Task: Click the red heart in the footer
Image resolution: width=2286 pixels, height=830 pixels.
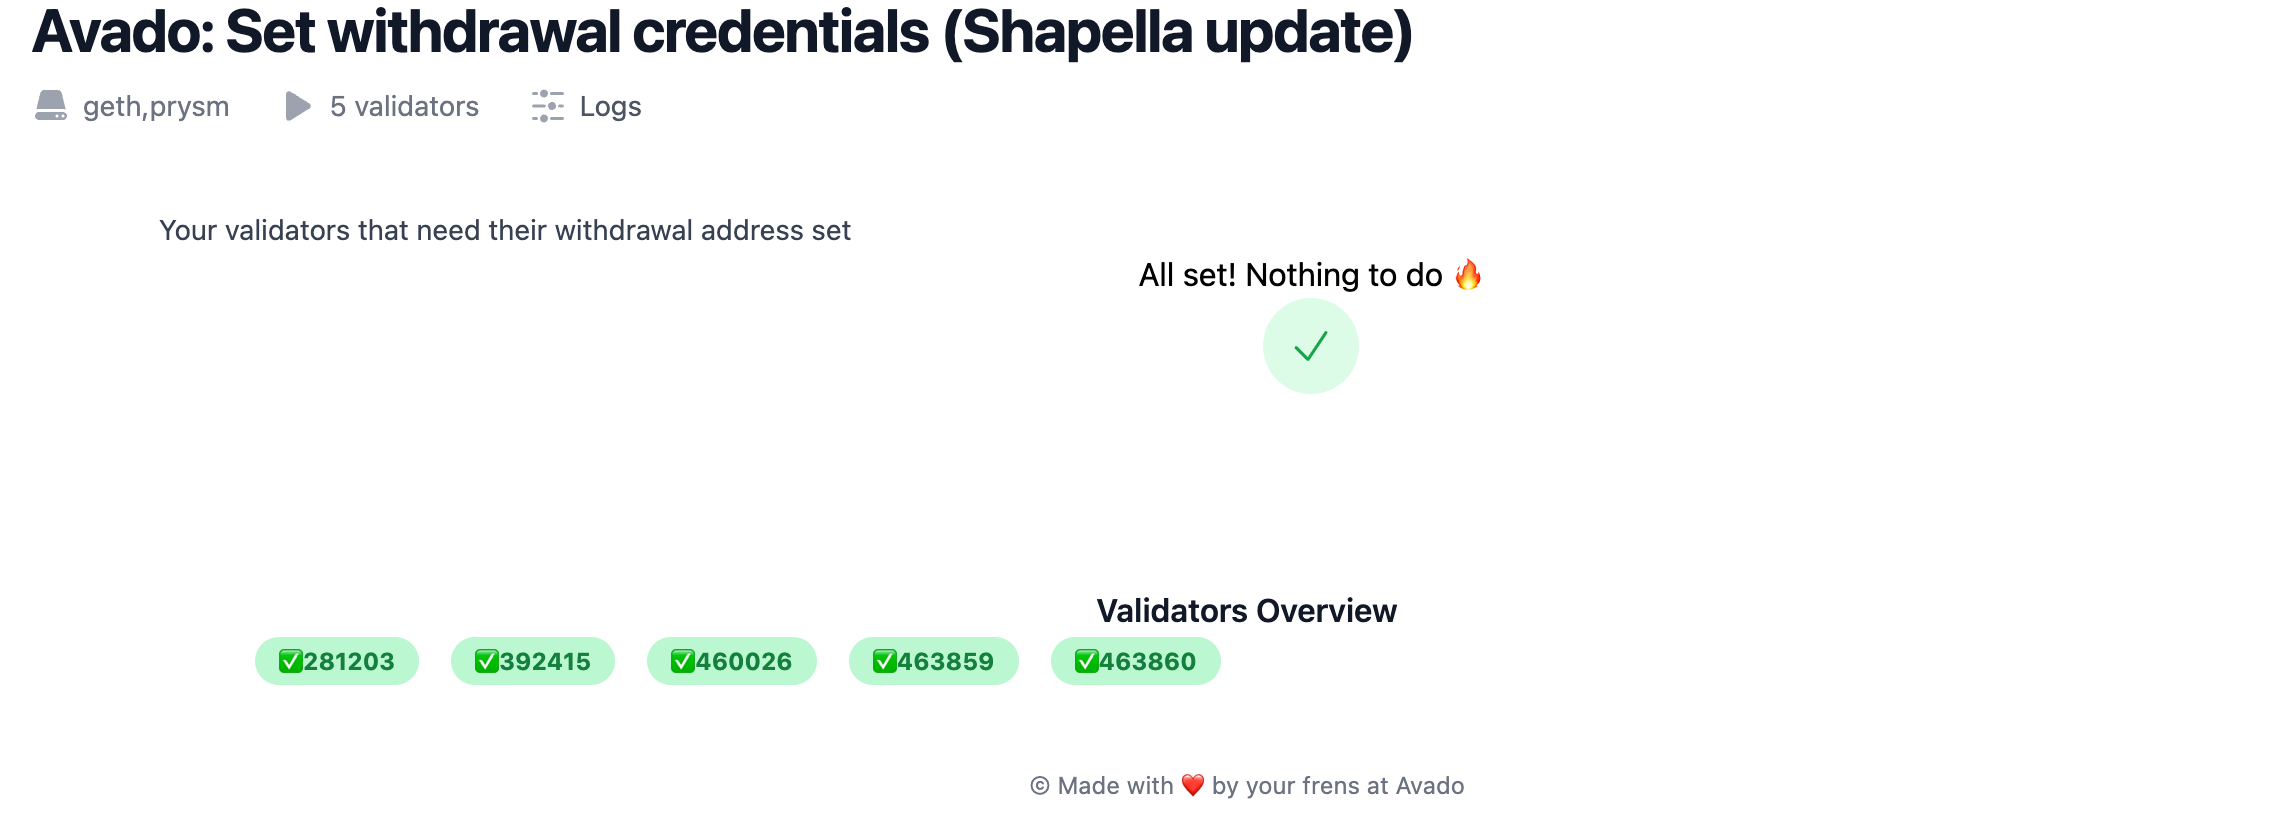Action: 1193,786
